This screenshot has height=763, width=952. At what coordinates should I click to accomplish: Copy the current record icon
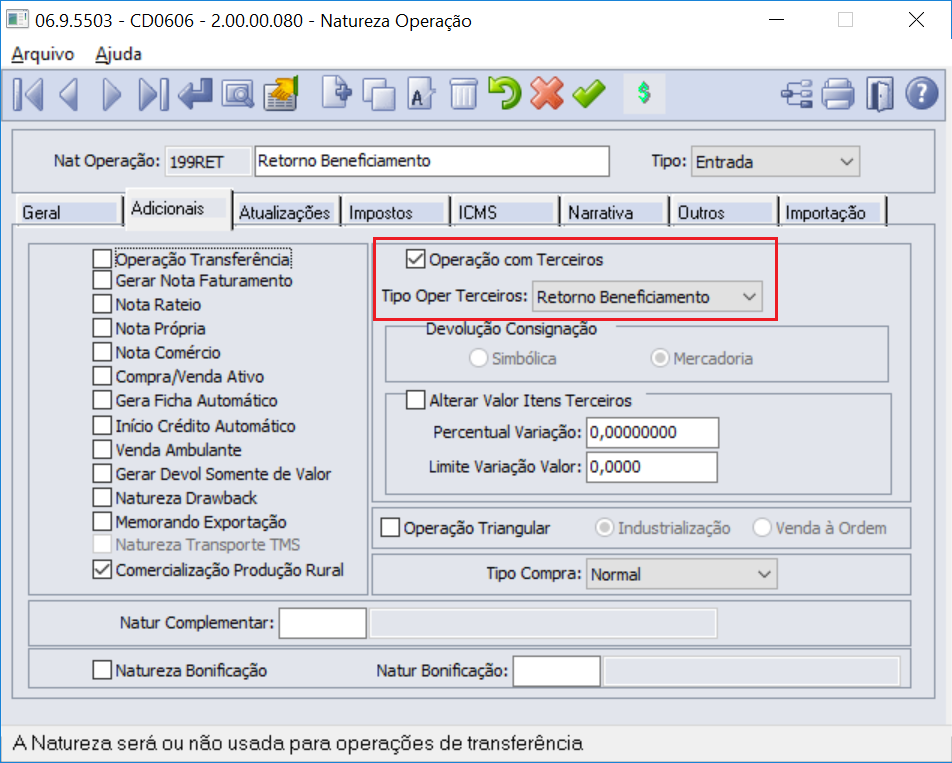379,94
